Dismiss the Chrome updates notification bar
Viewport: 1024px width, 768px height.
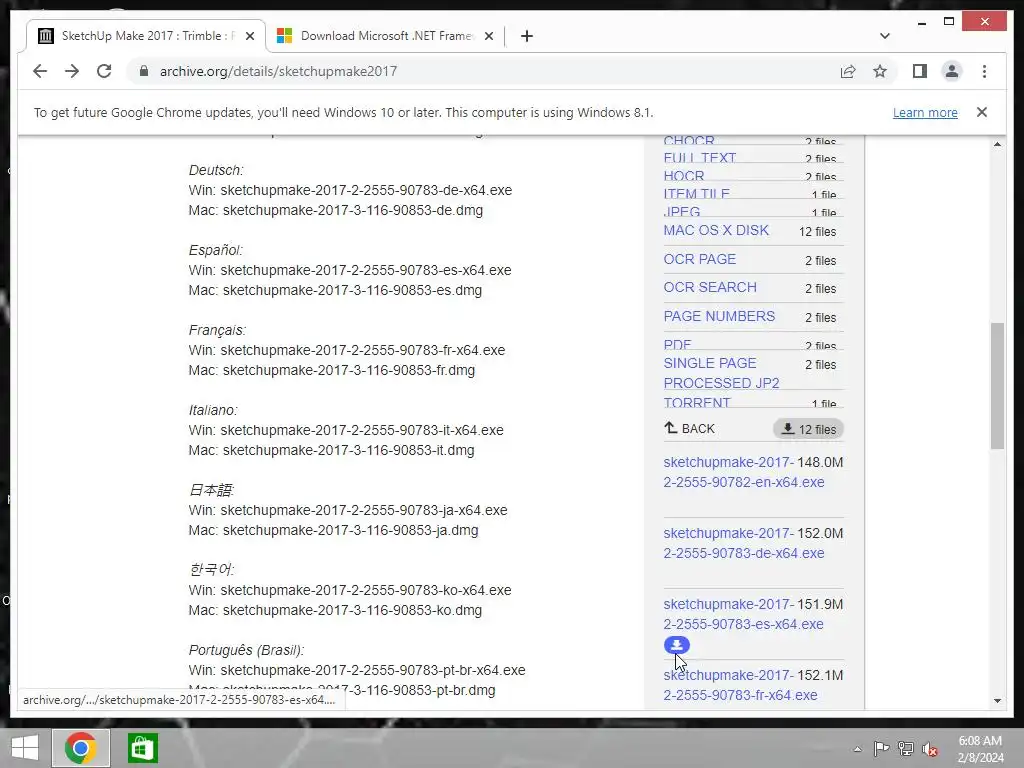tap(982, 112)
